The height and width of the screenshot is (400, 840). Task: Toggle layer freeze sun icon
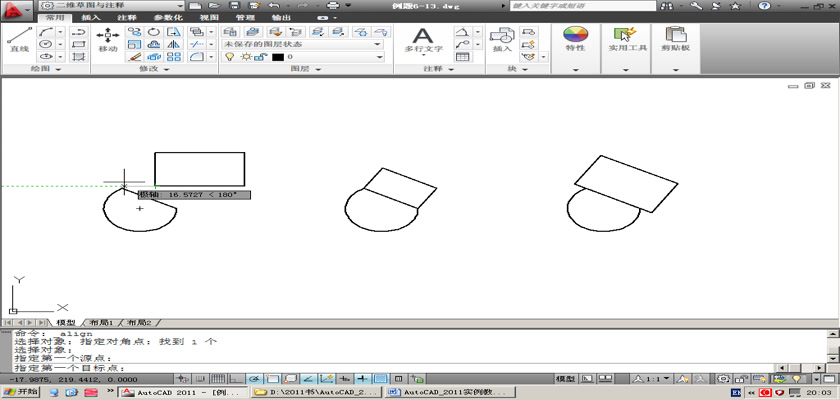point(246,57)
